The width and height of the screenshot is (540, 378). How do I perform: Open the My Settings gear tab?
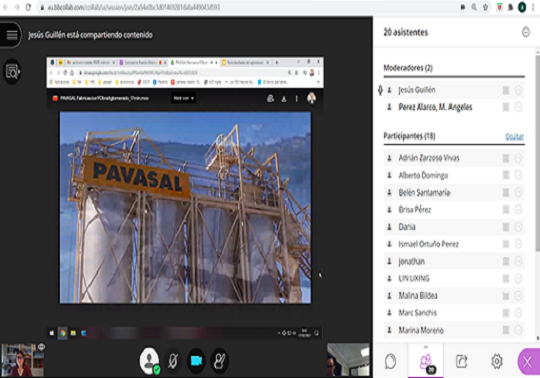[497, 361]
